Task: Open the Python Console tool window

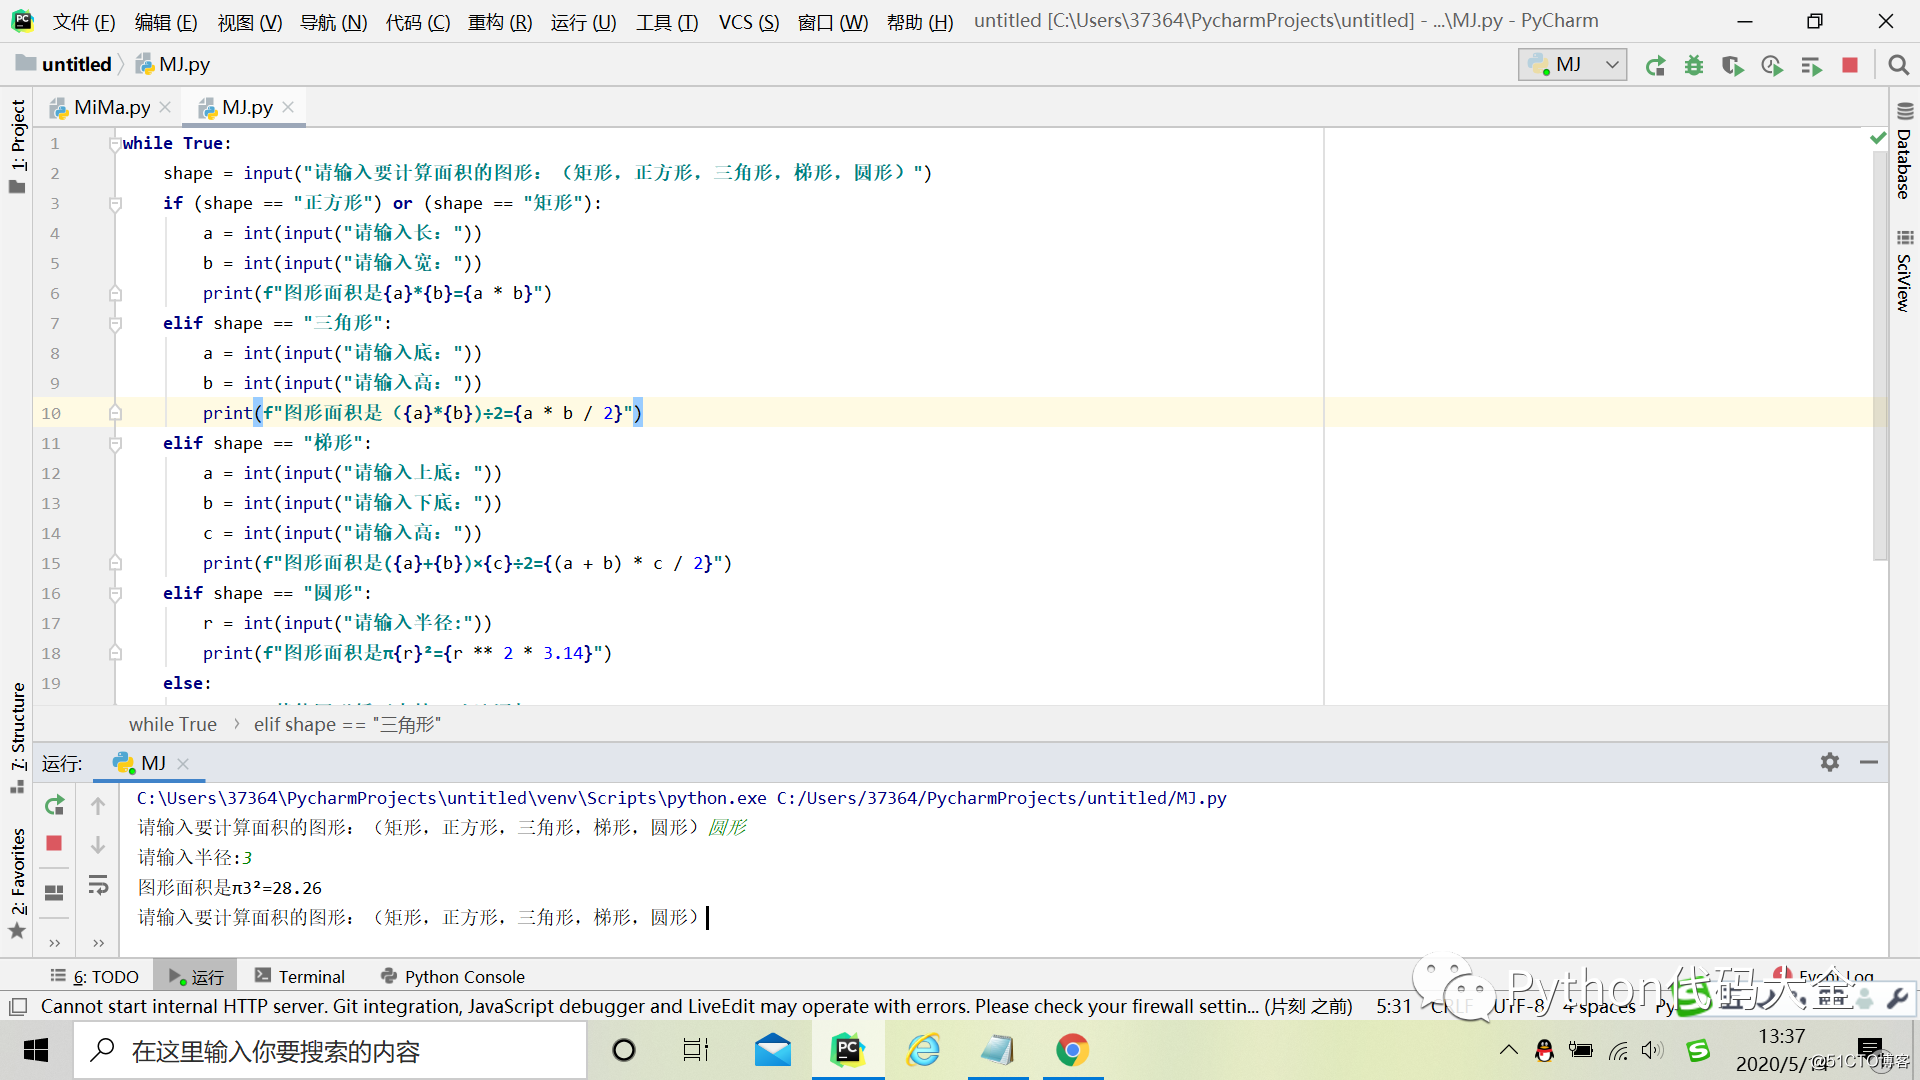Action: (453, 977)
